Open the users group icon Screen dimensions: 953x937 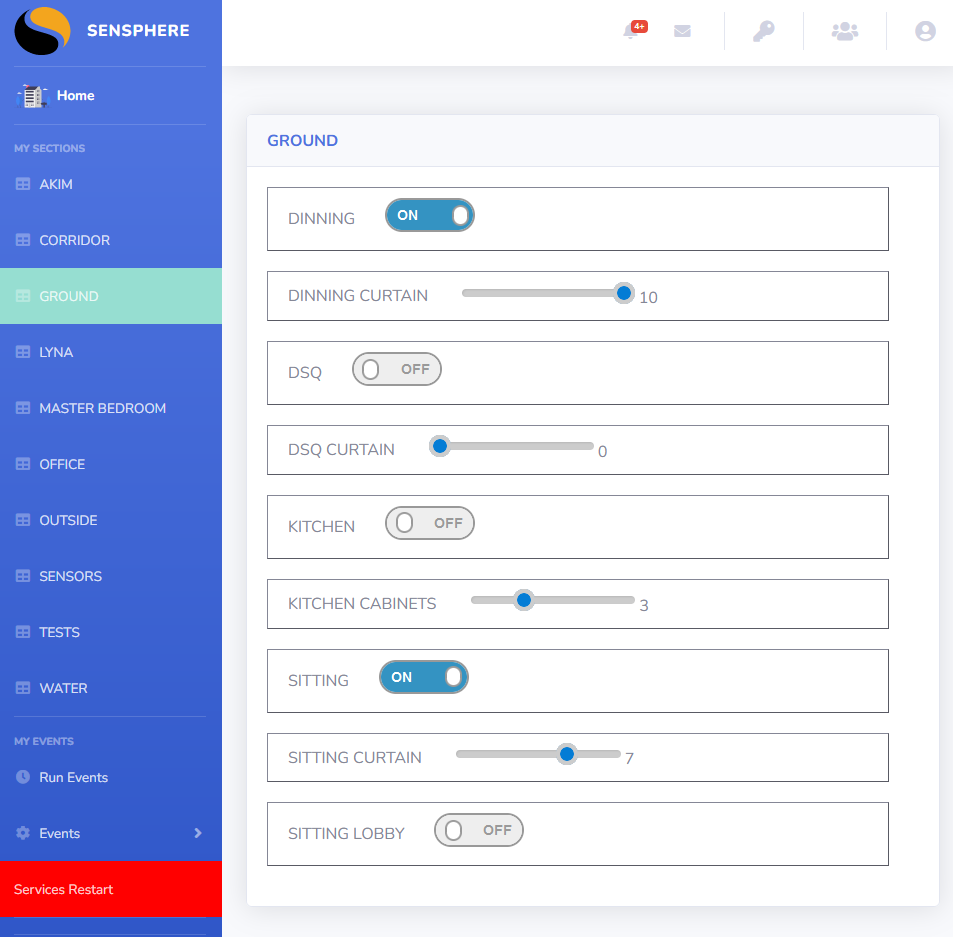click(845, 31)
